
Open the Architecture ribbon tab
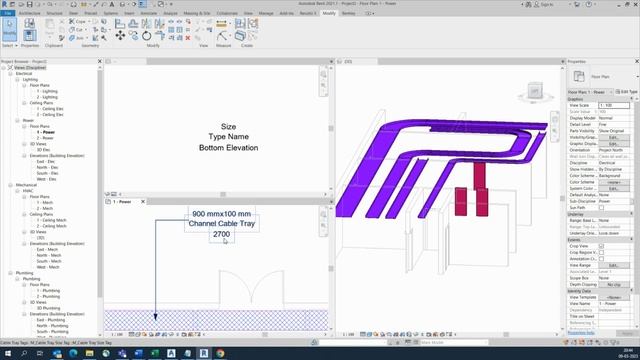(29, 13)
